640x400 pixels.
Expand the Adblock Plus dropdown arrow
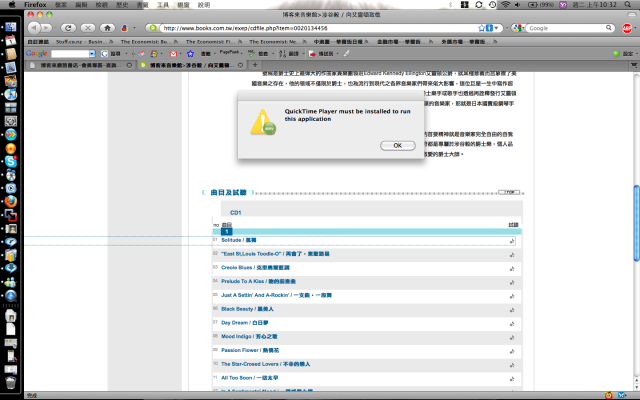tap(636, 29)
